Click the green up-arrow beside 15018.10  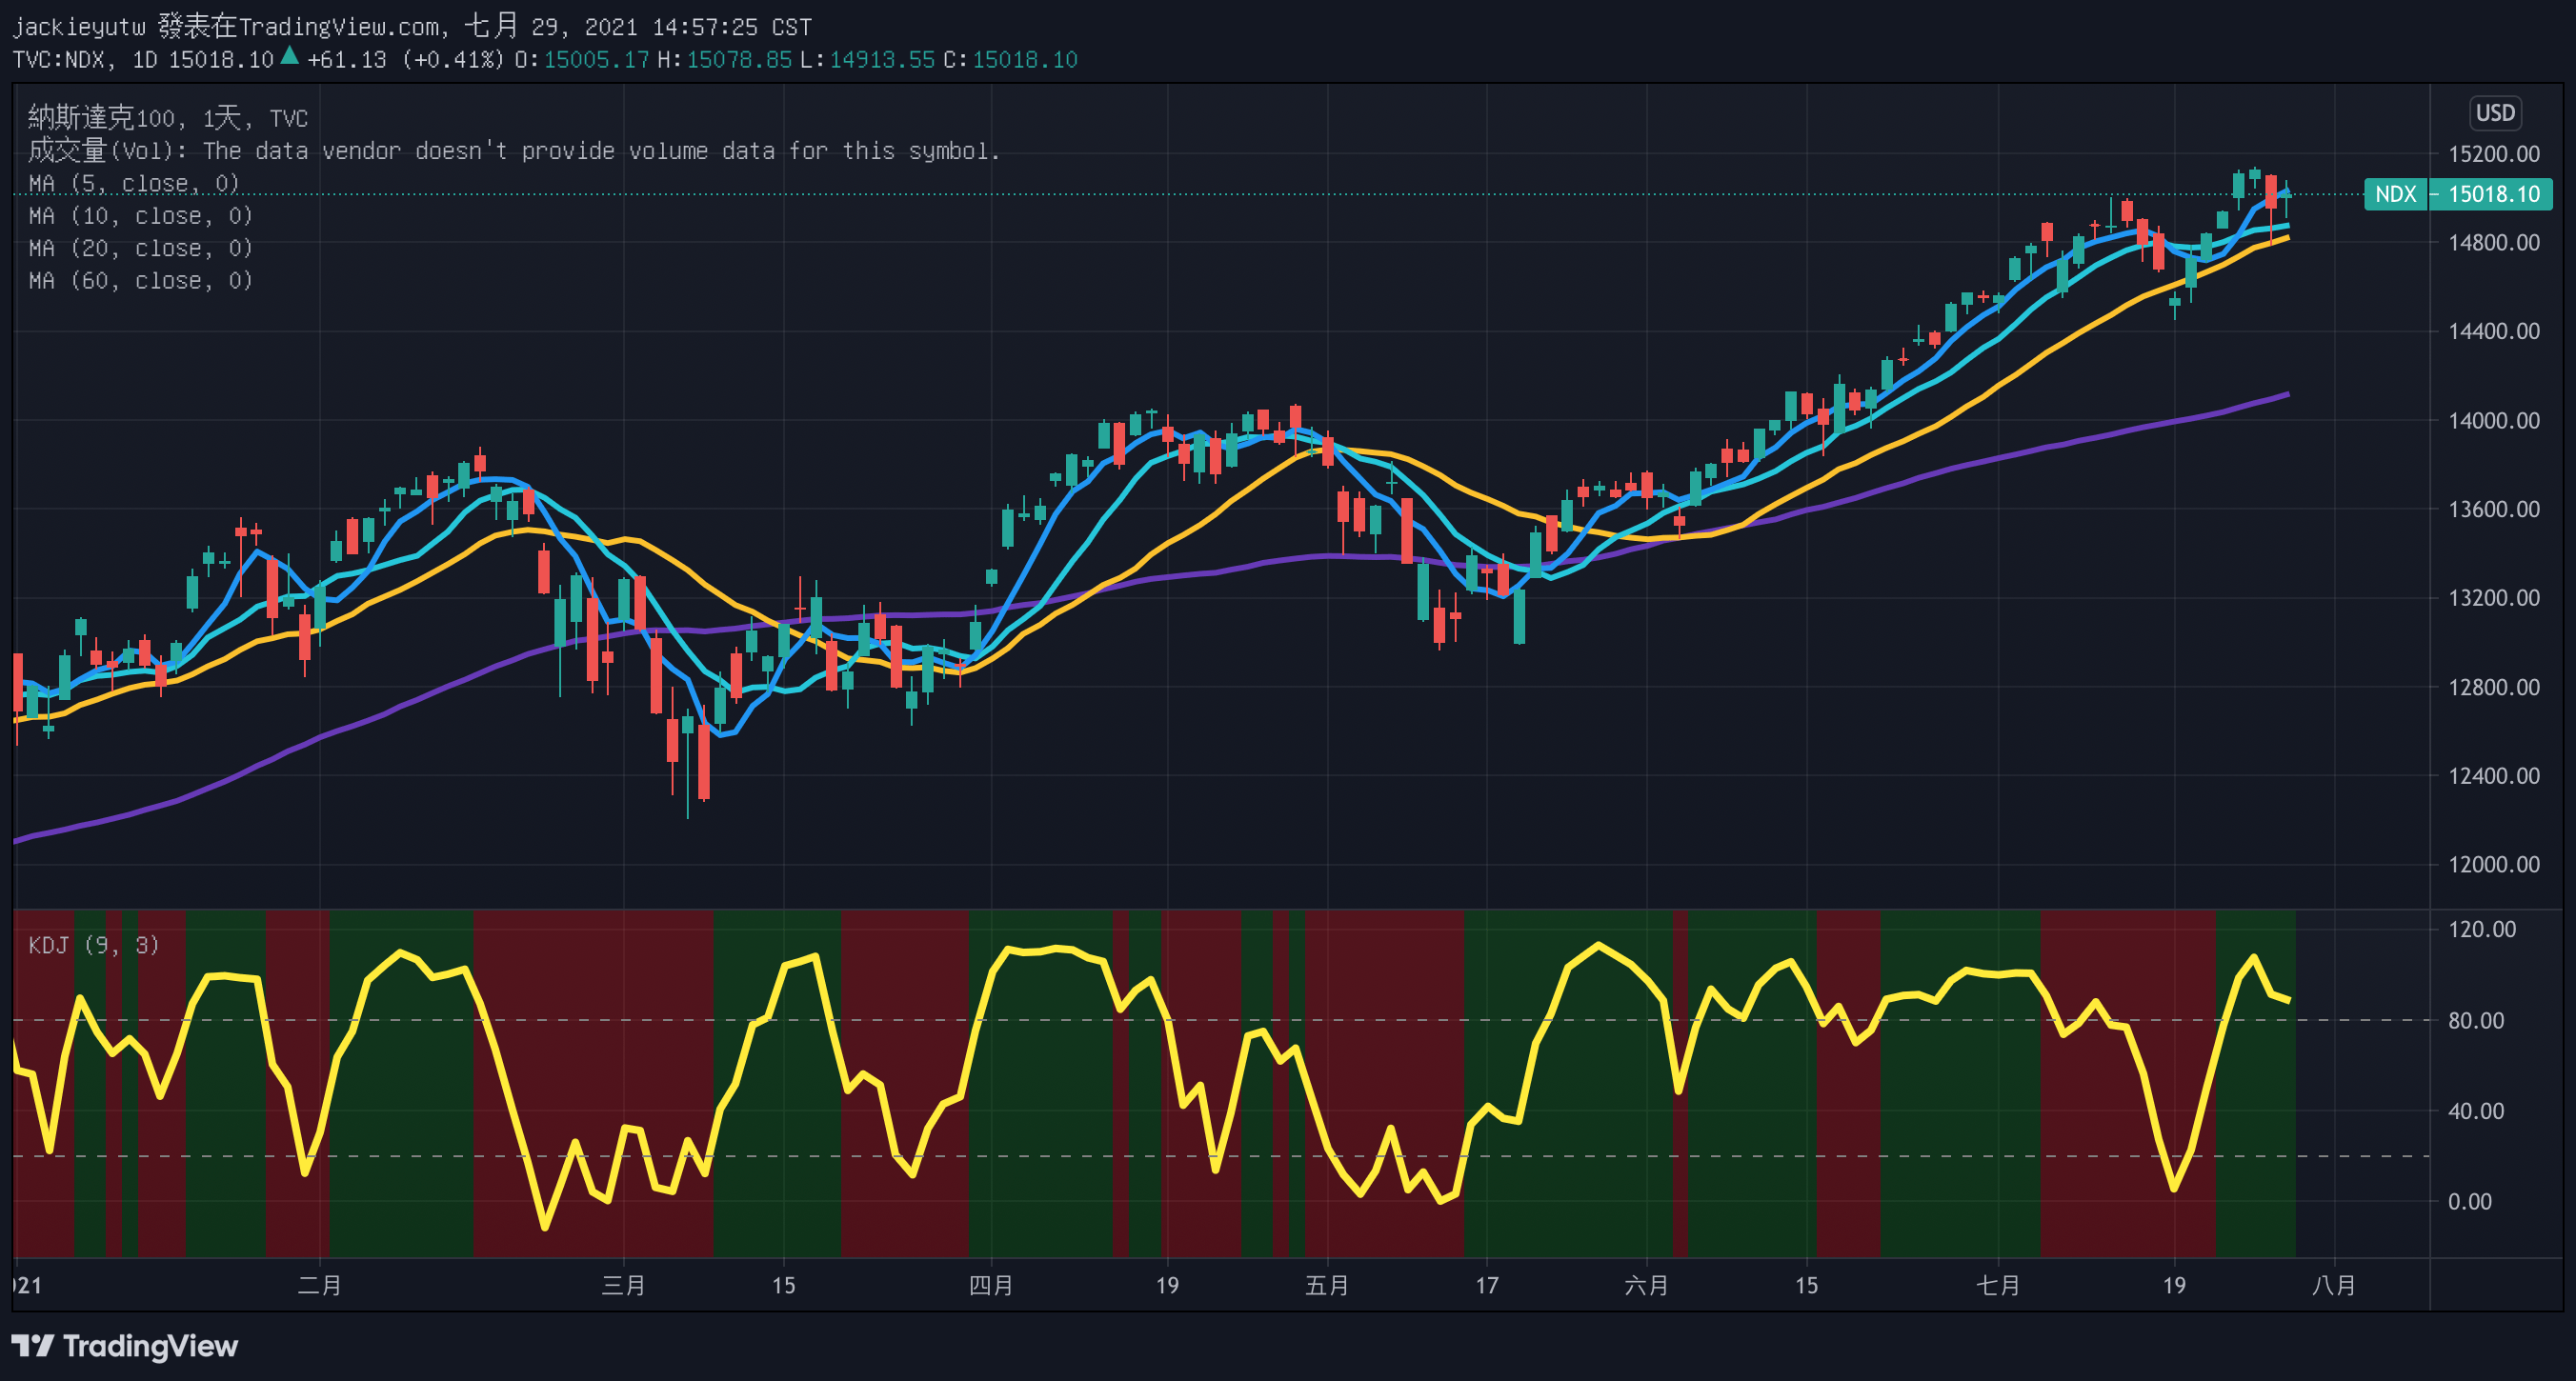289,56
